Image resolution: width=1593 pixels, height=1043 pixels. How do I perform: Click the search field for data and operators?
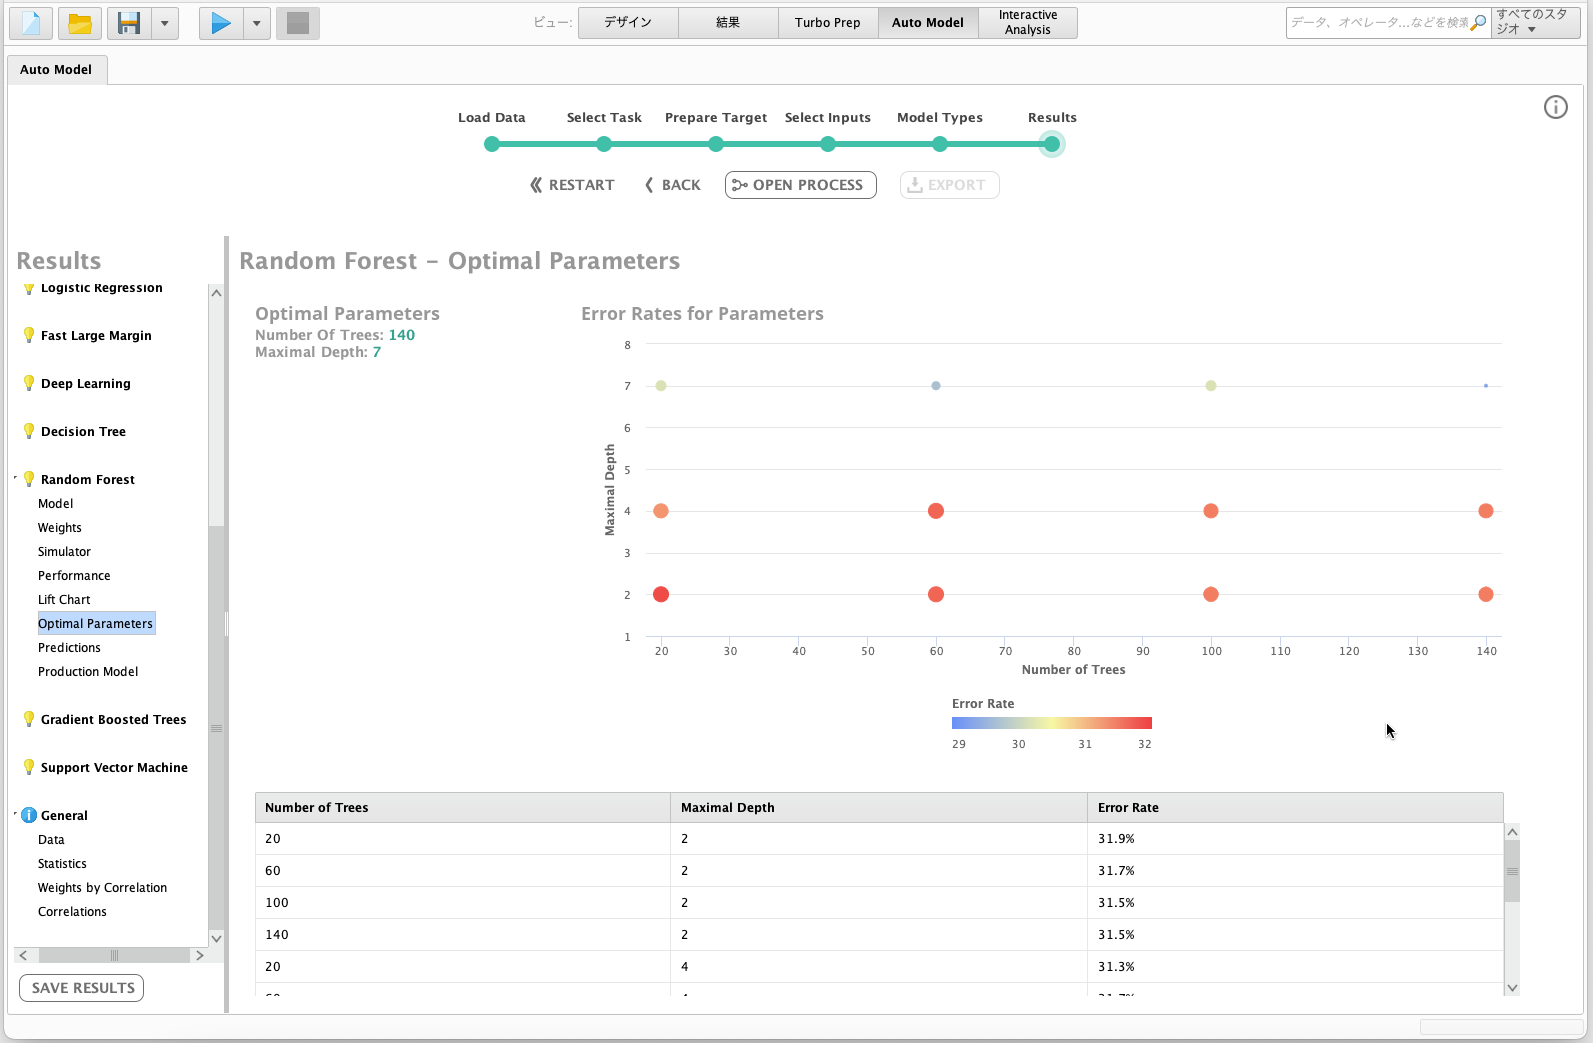(x=1378, y=23)
